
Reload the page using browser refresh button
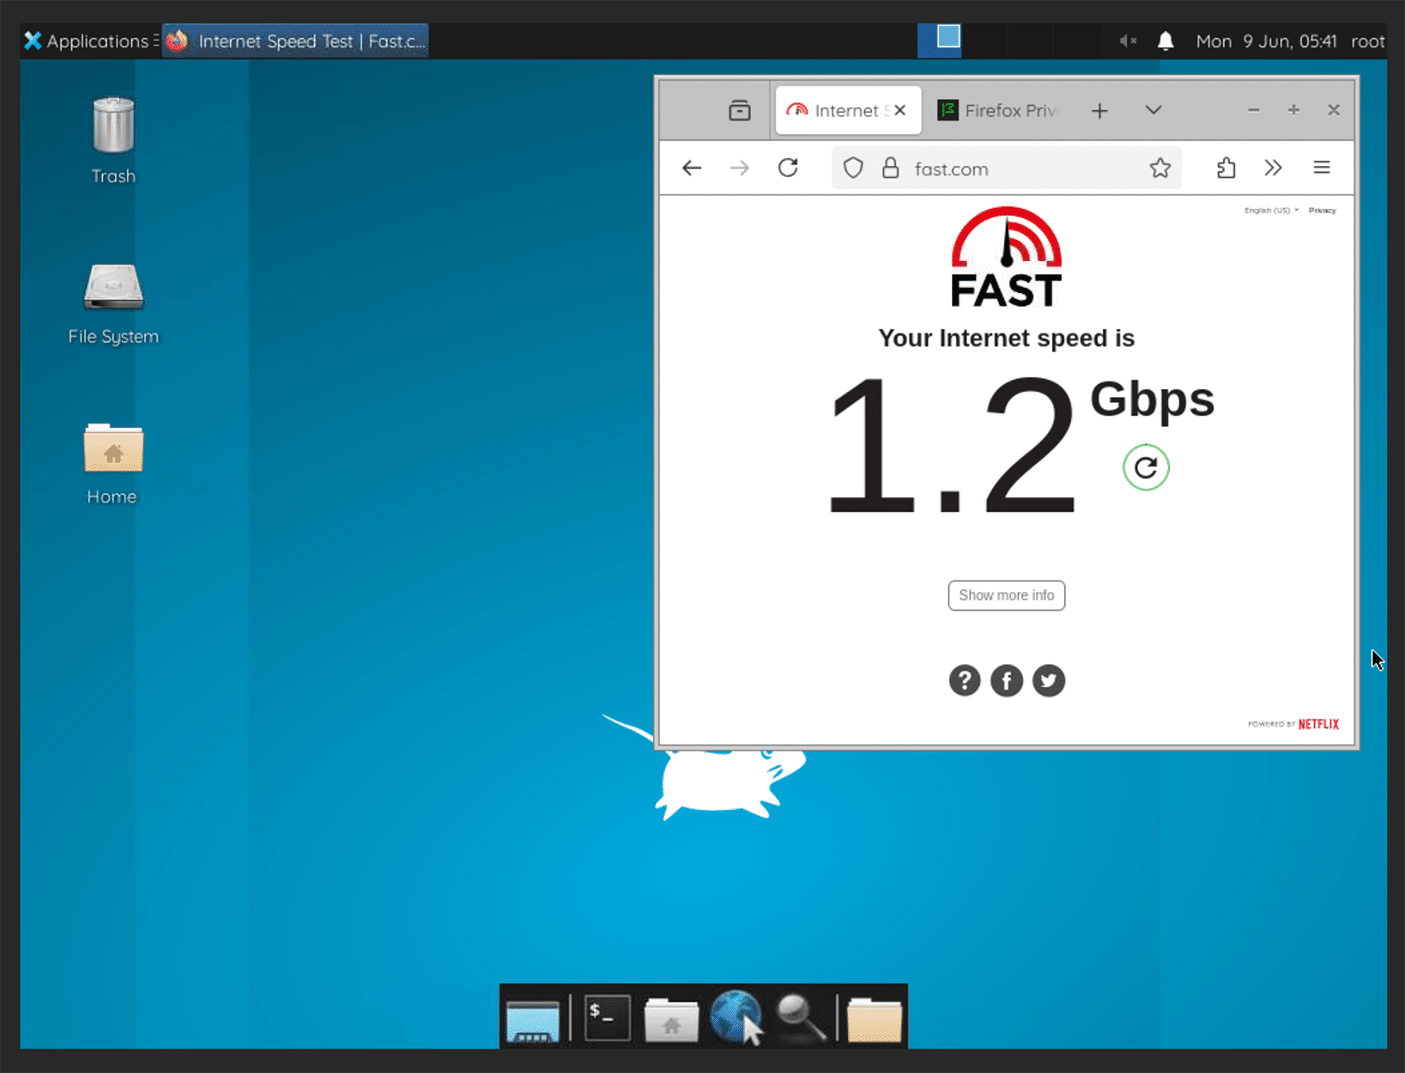click(788, 168)
